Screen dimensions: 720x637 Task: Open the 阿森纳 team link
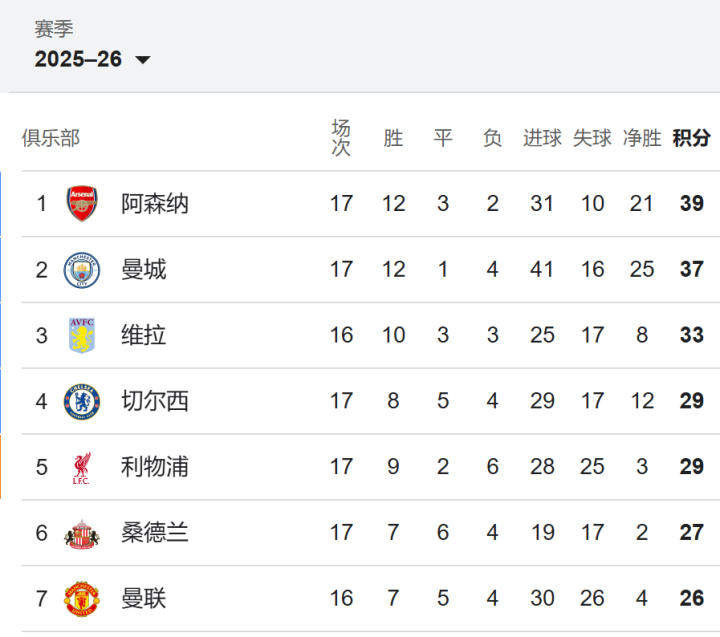[155, 204]
